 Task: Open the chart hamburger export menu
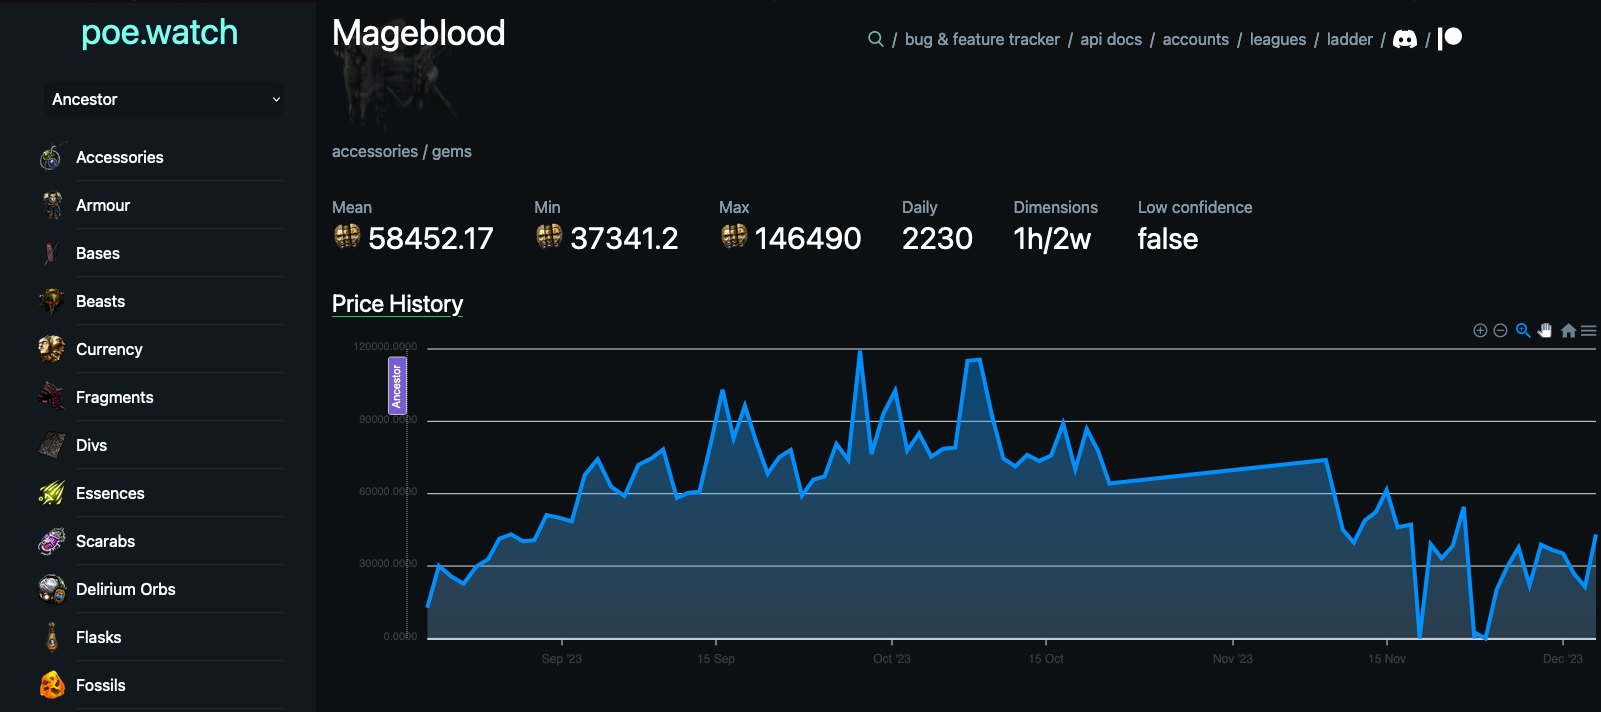click(1588, 331)
